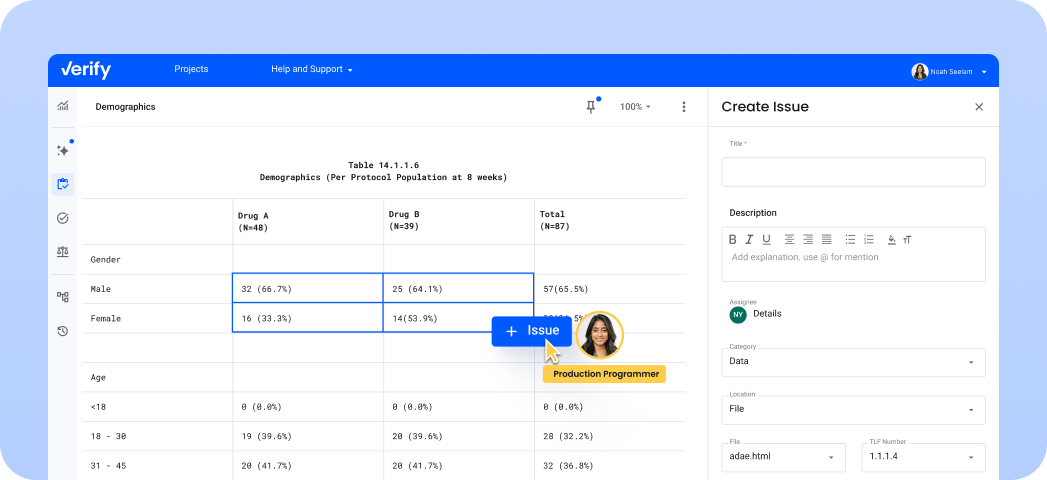Click the Table 14.1.1.6 title text
1047x480 pixels.
[383, 165]
